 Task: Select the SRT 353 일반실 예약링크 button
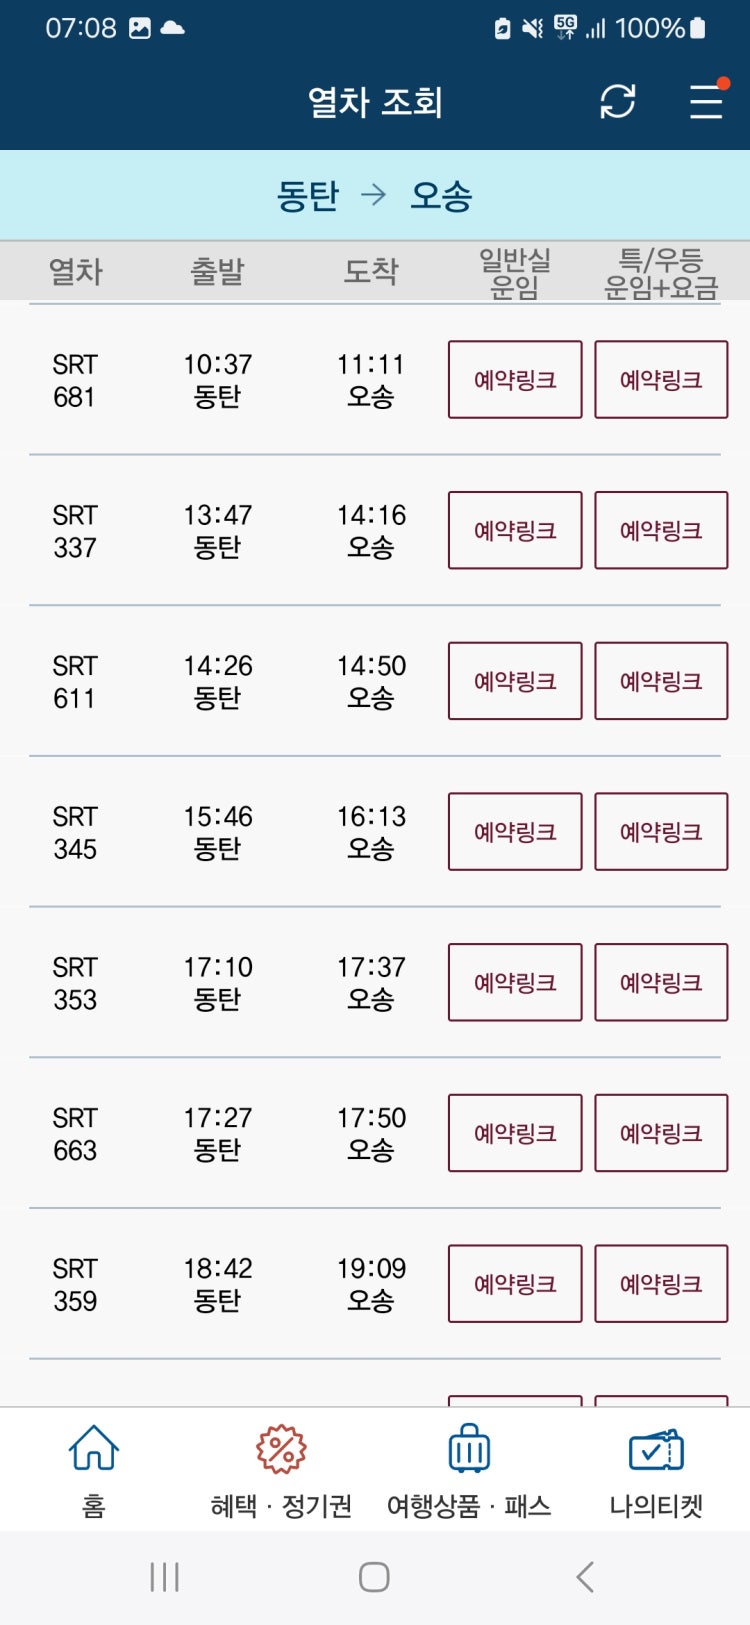(x=515, y=982)
